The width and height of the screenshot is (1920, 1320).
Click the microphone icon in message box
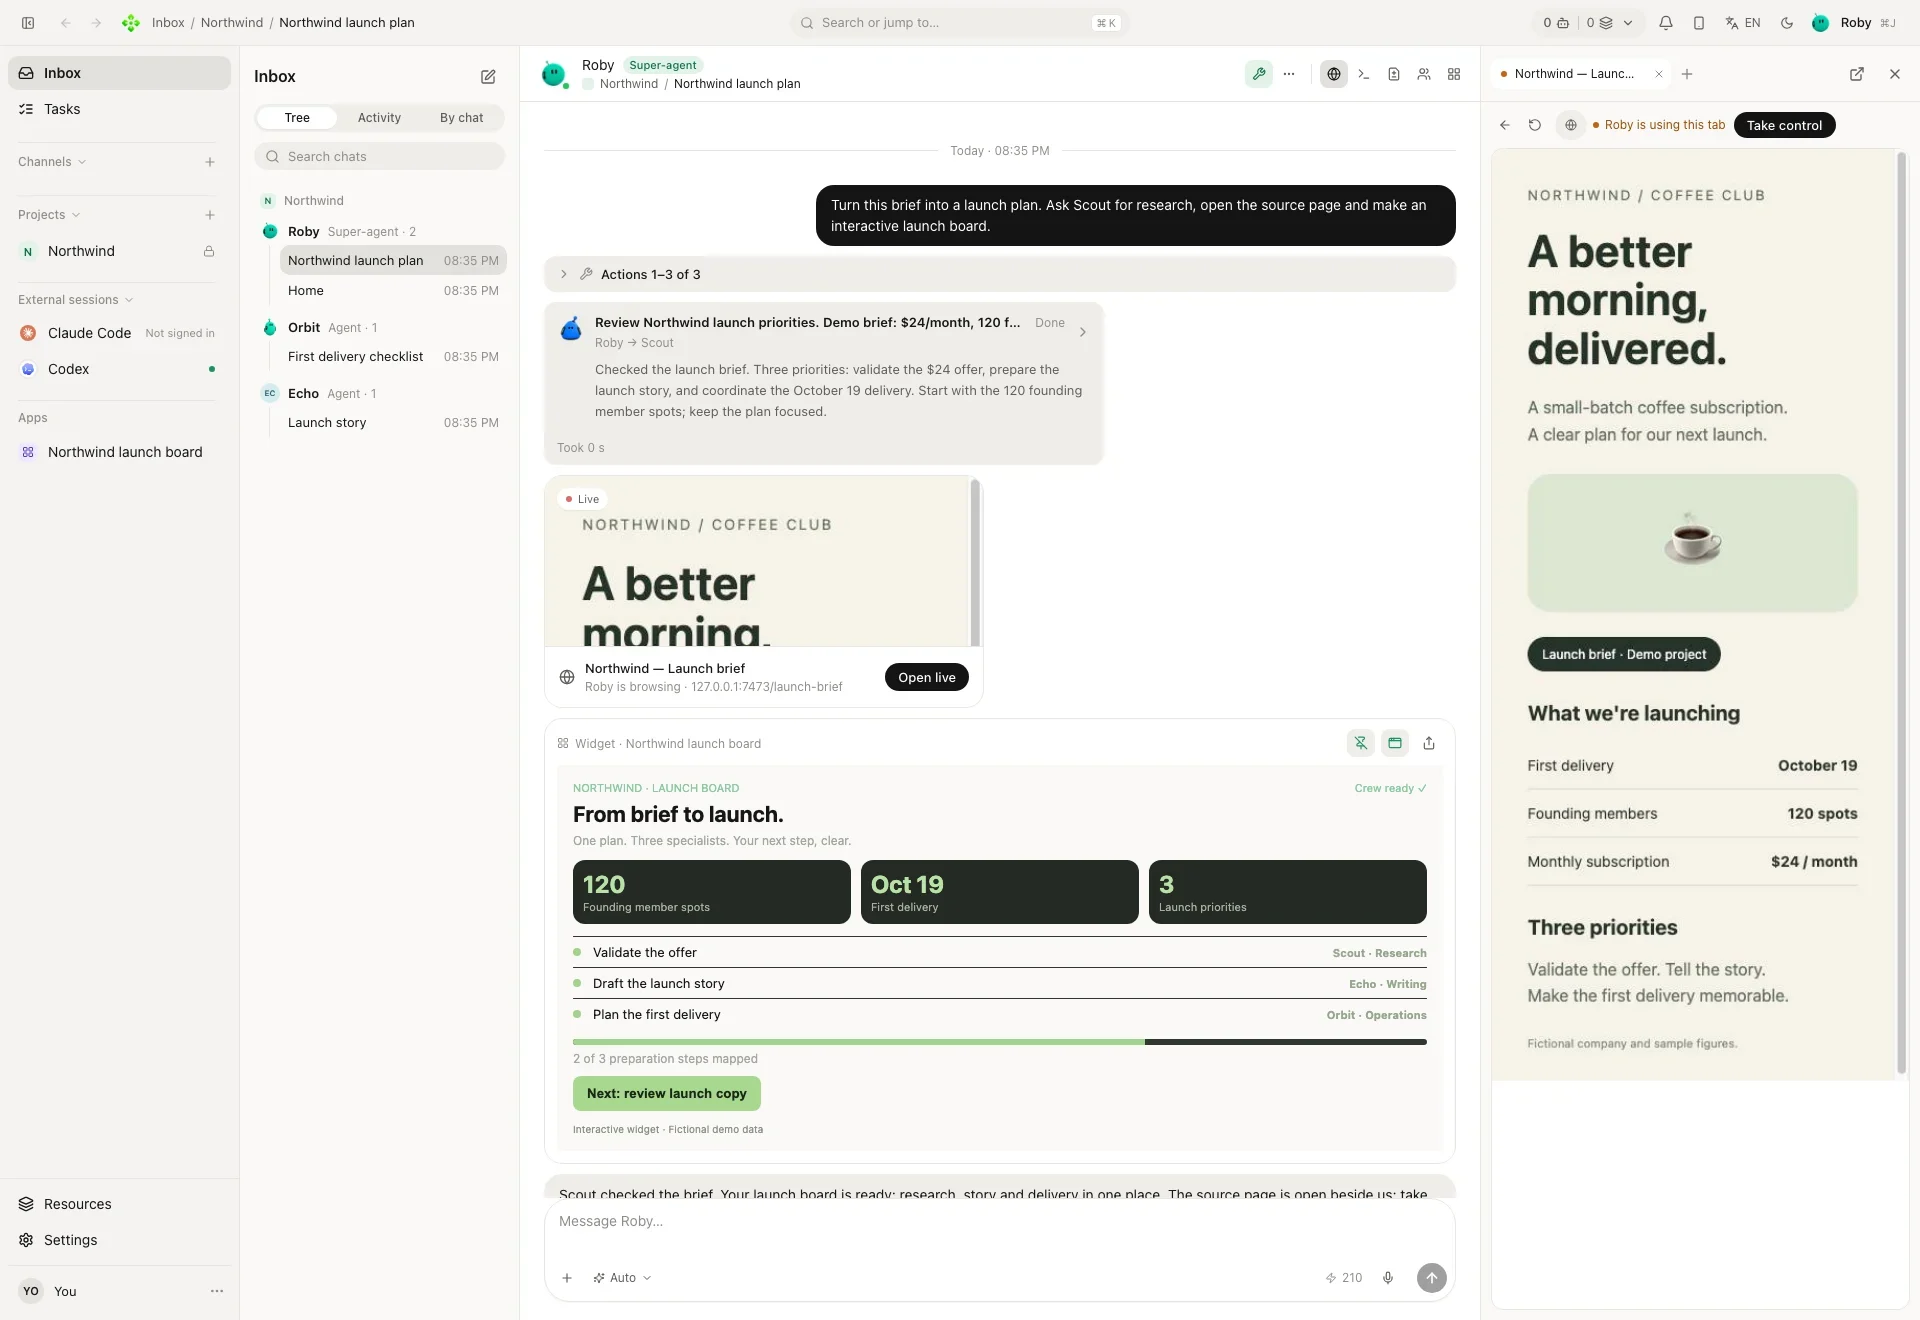click(x=1388, y=1278)
